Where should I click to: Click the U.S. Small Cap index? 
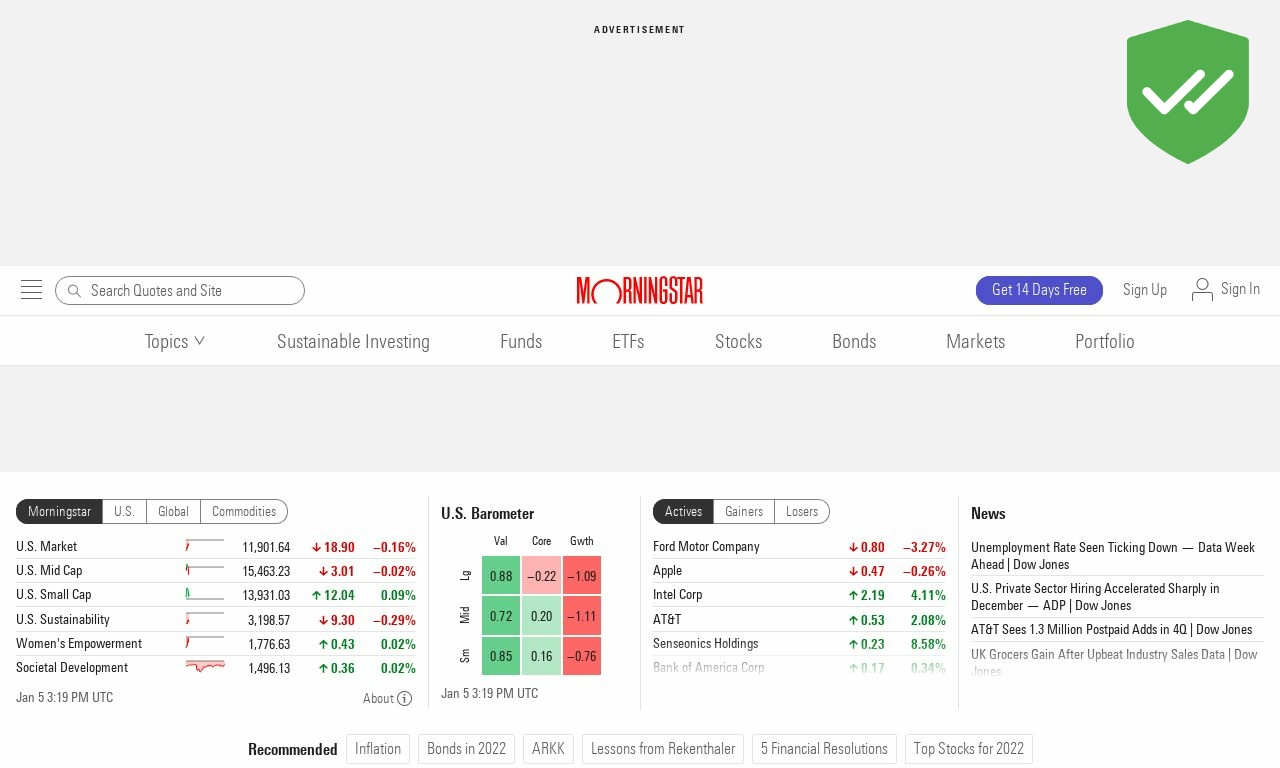pos(53,594)
